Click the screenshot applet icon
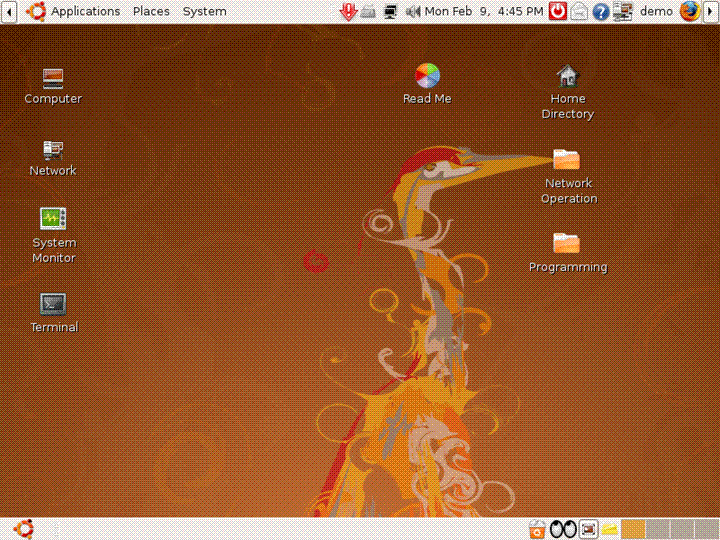Image resolution: width=720 pixels, height=540 pixels. point(588,529)
